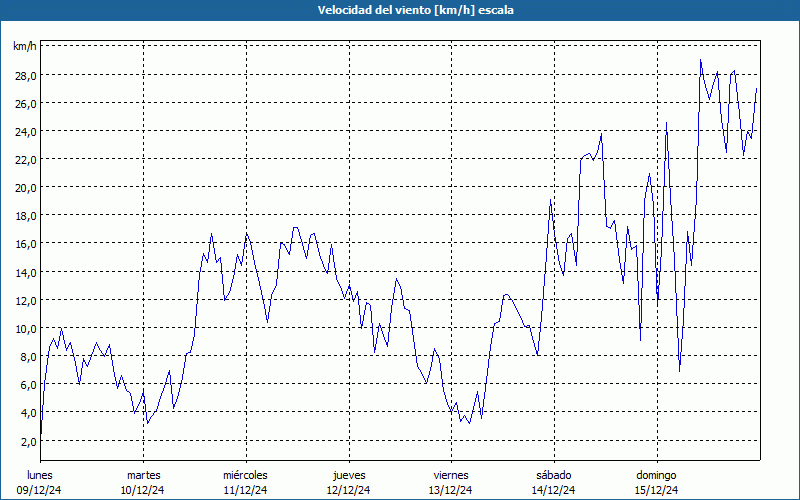This screenshot has width=800, height=500.
Task: Click the 10,0 y-axis value
Action: point(26,329)
